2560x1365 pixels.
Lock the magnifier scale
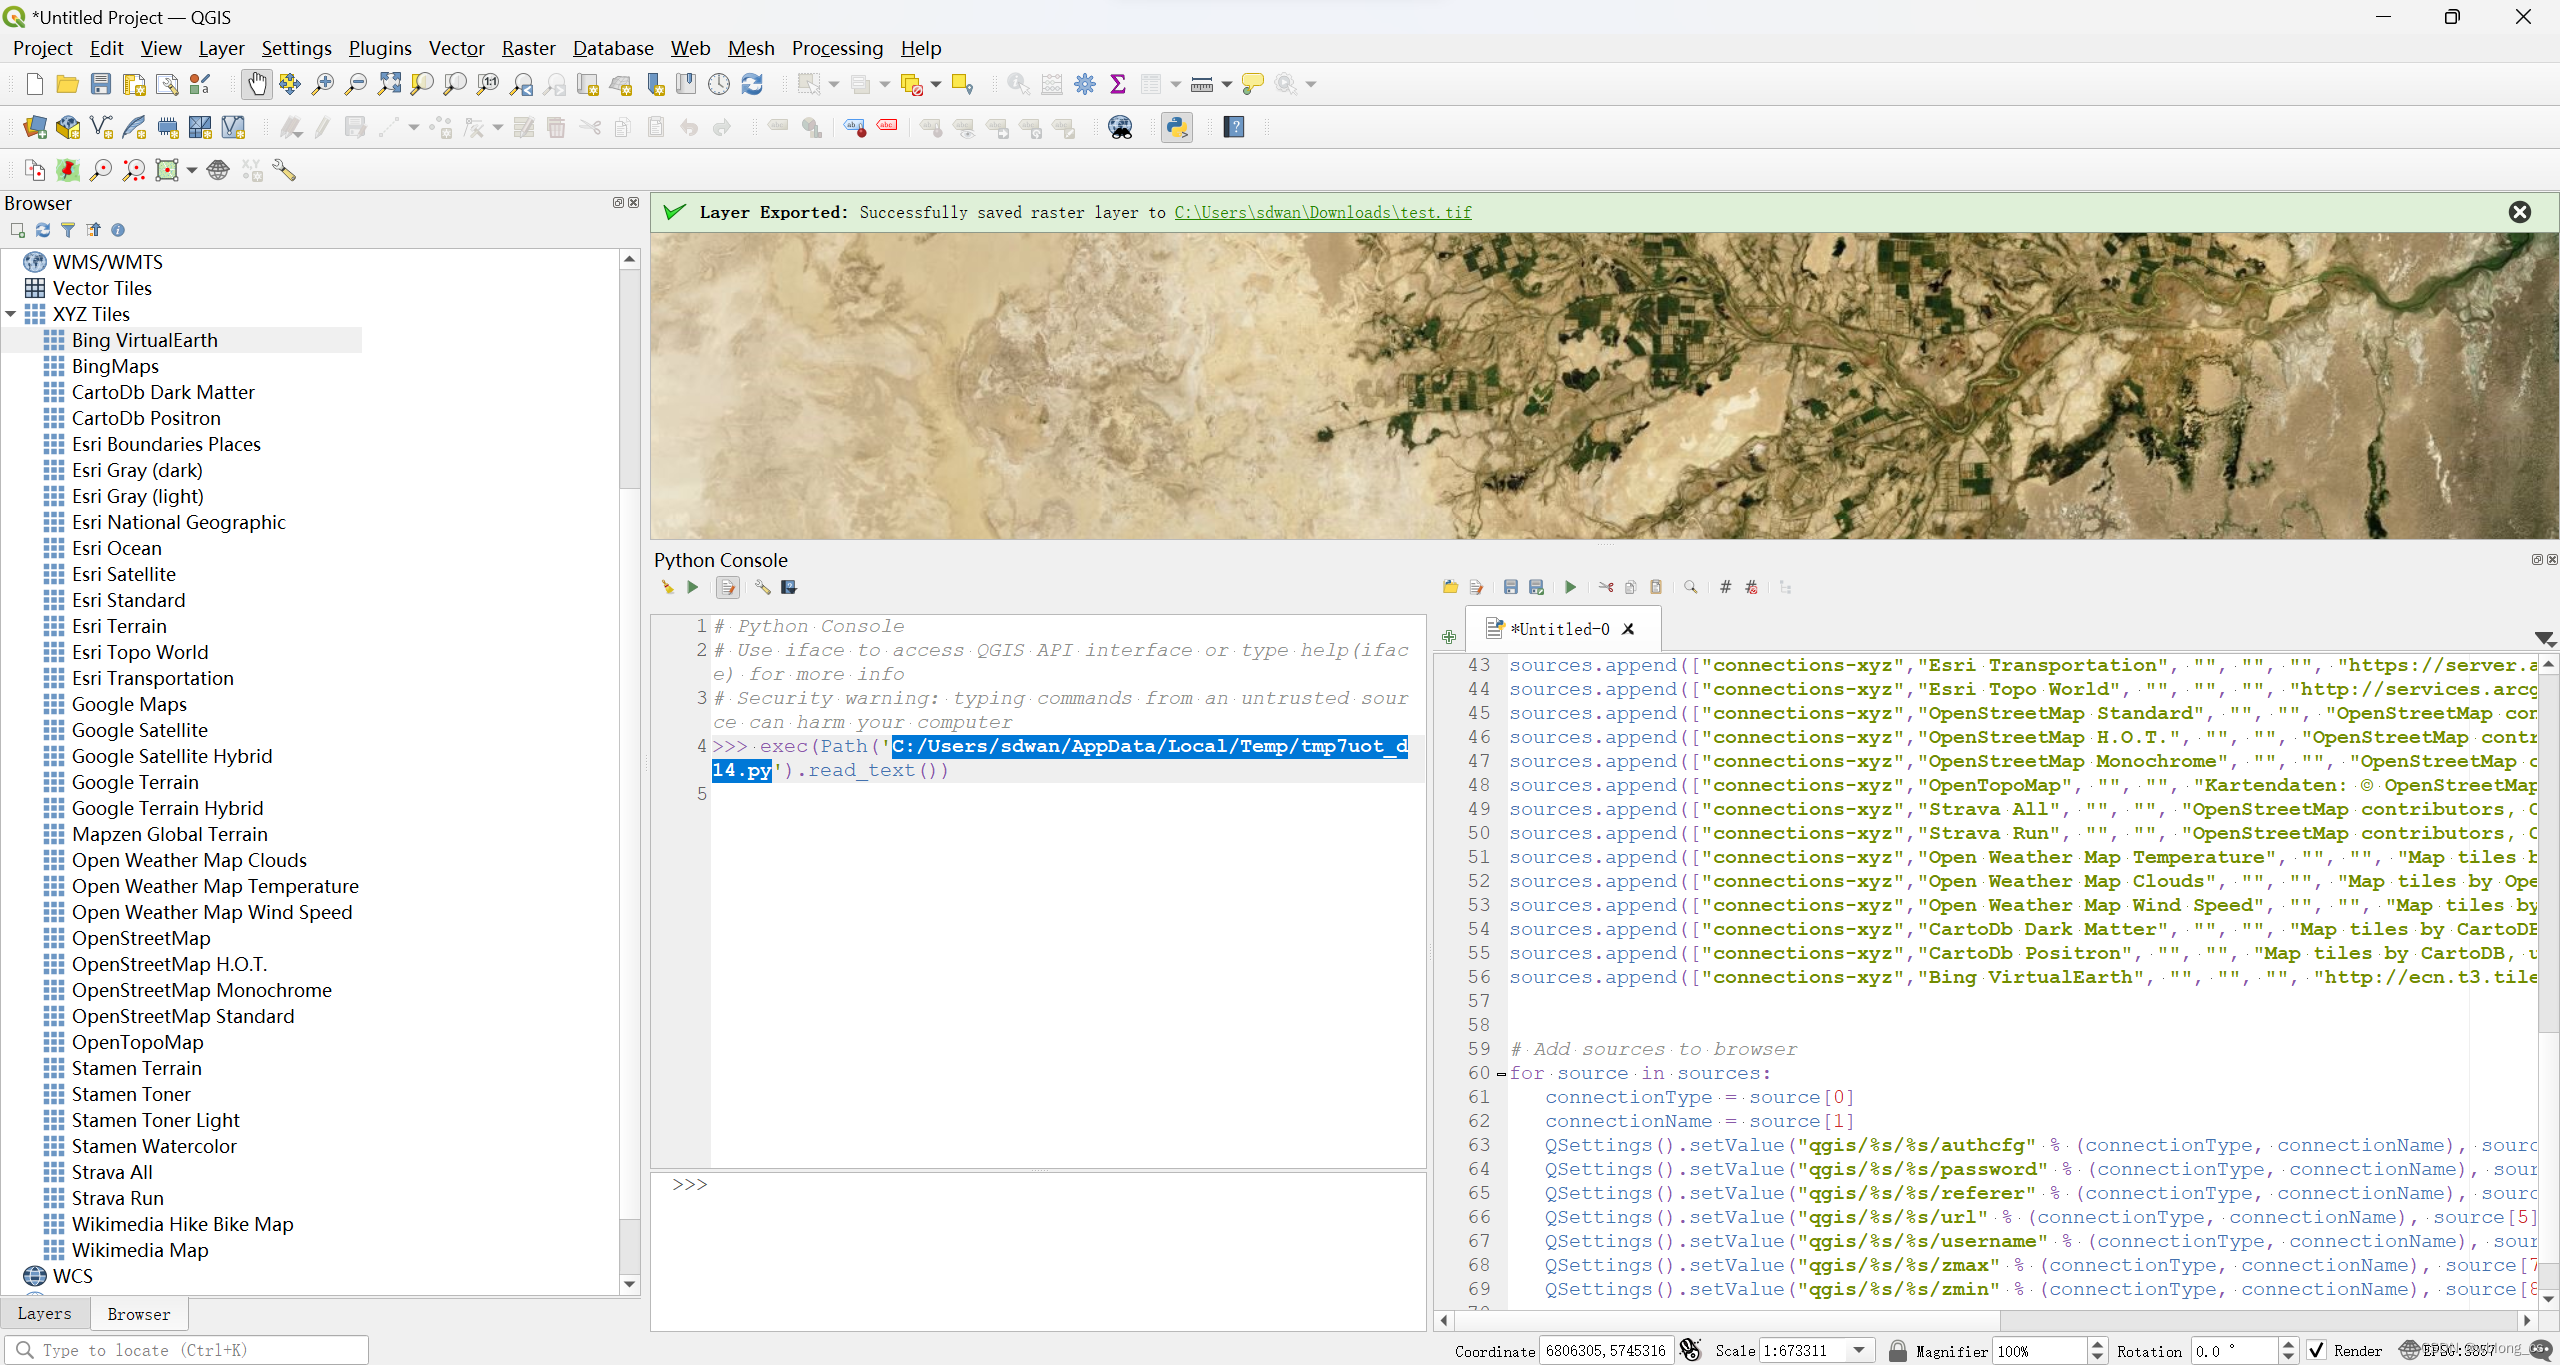tap(1899, 1350)
